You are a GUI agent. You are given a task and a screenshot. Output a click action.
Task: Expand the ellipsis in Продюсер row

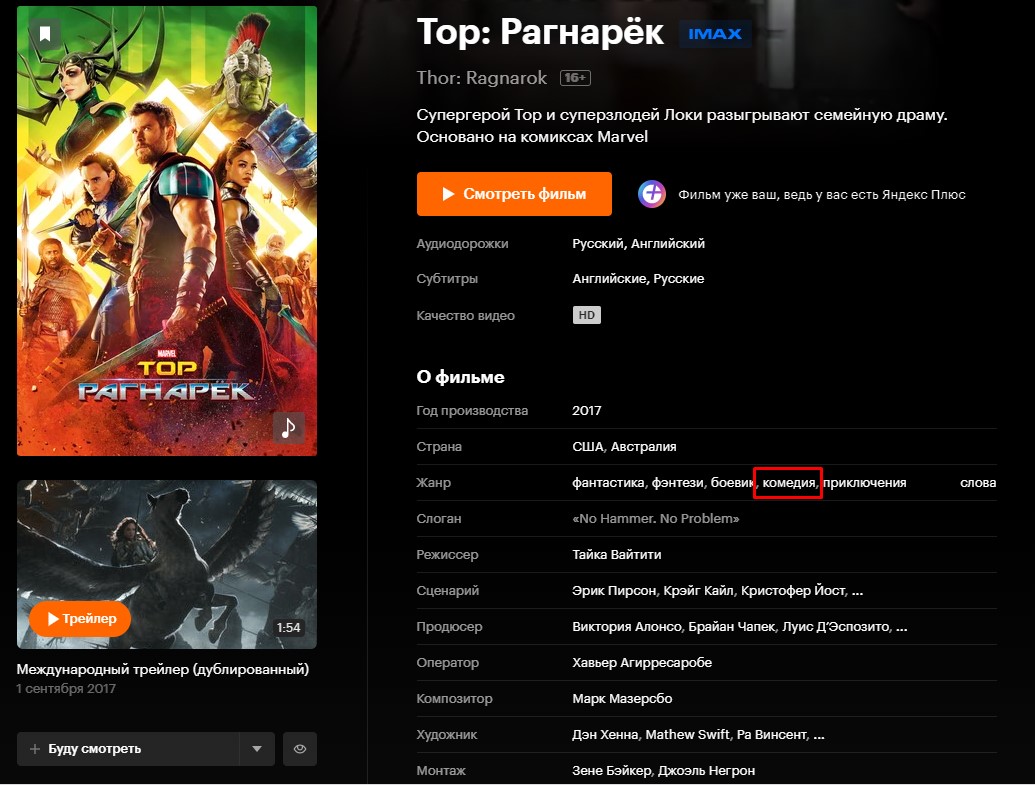902,628
